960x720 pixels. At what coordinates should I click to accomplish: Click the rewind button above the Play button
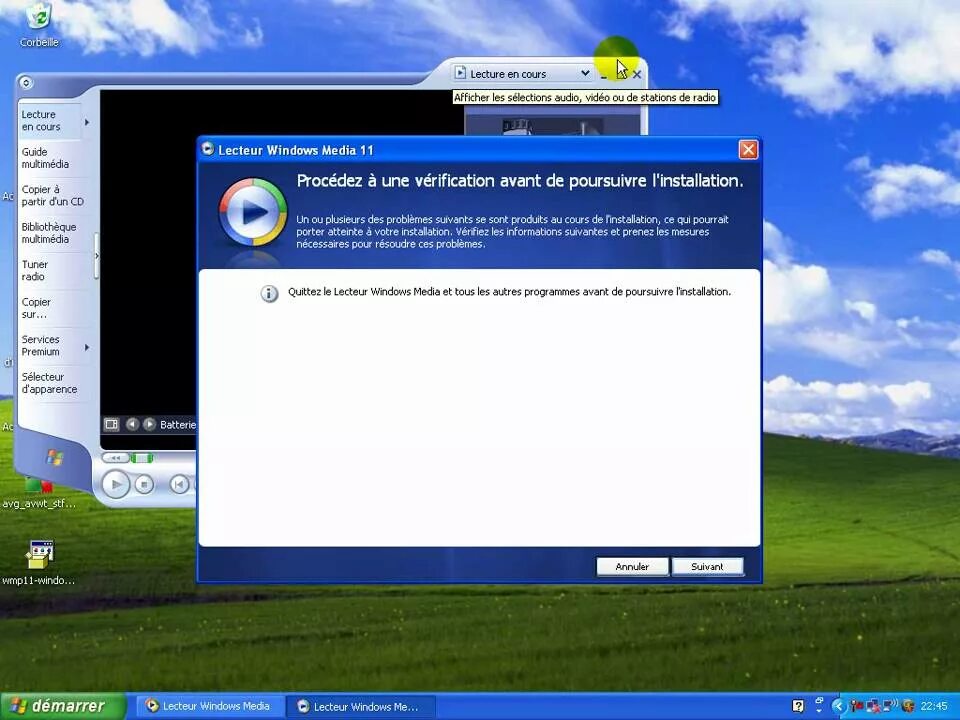(115, 457)
